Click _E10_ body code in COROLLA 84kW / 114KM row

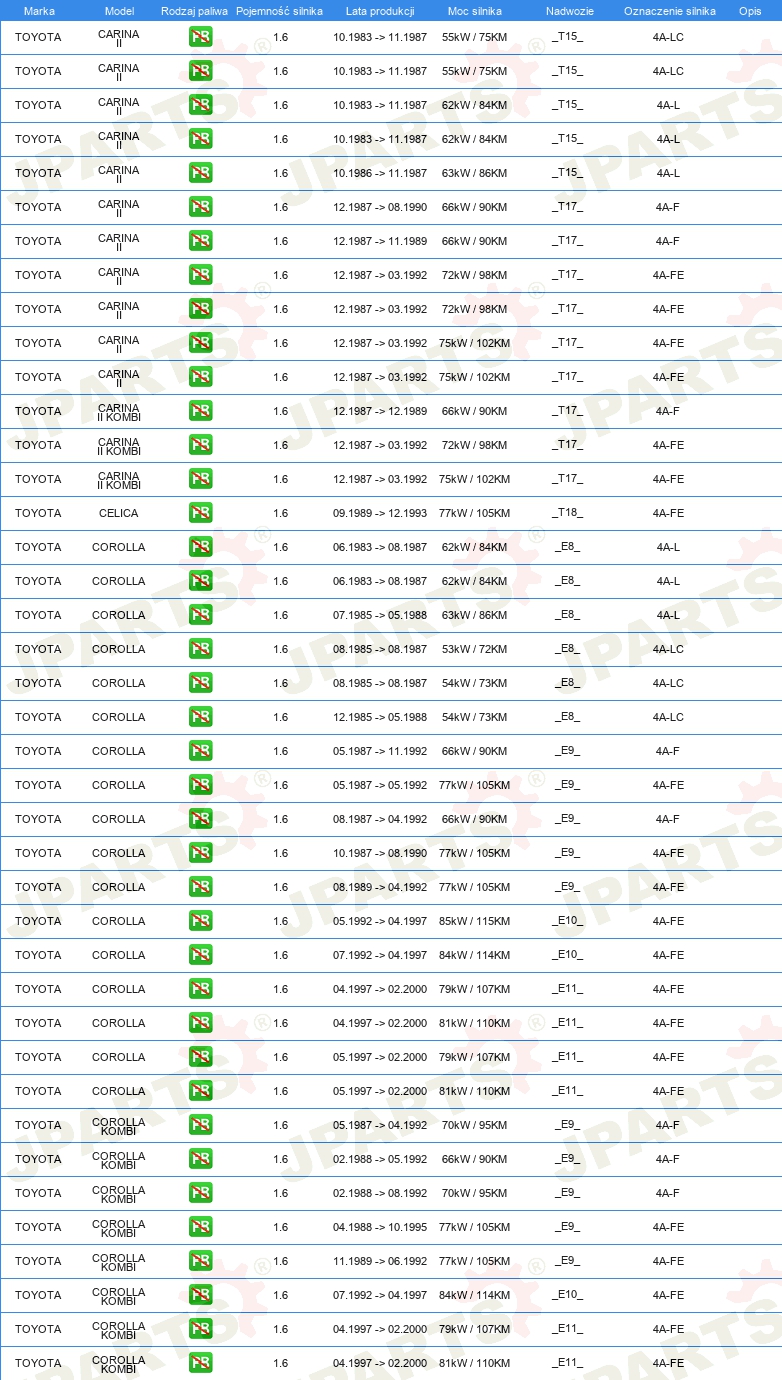click(x=567, y=955)
